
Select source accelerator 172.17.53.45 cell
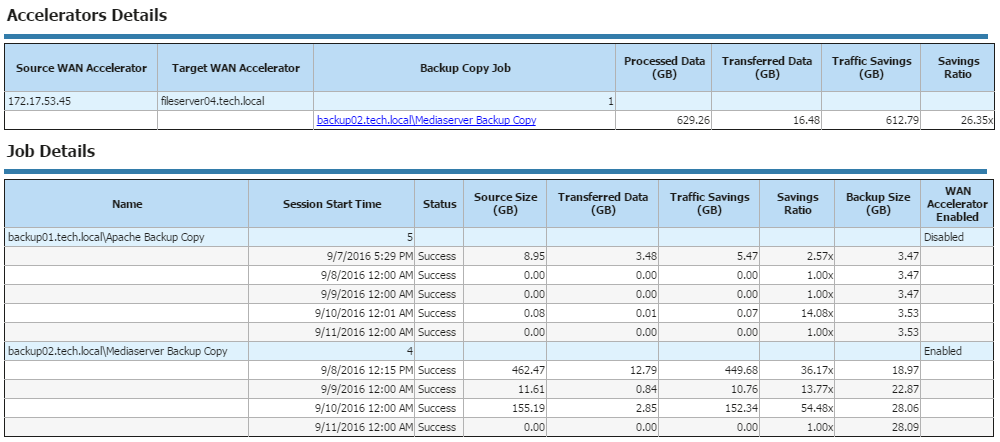81,101
